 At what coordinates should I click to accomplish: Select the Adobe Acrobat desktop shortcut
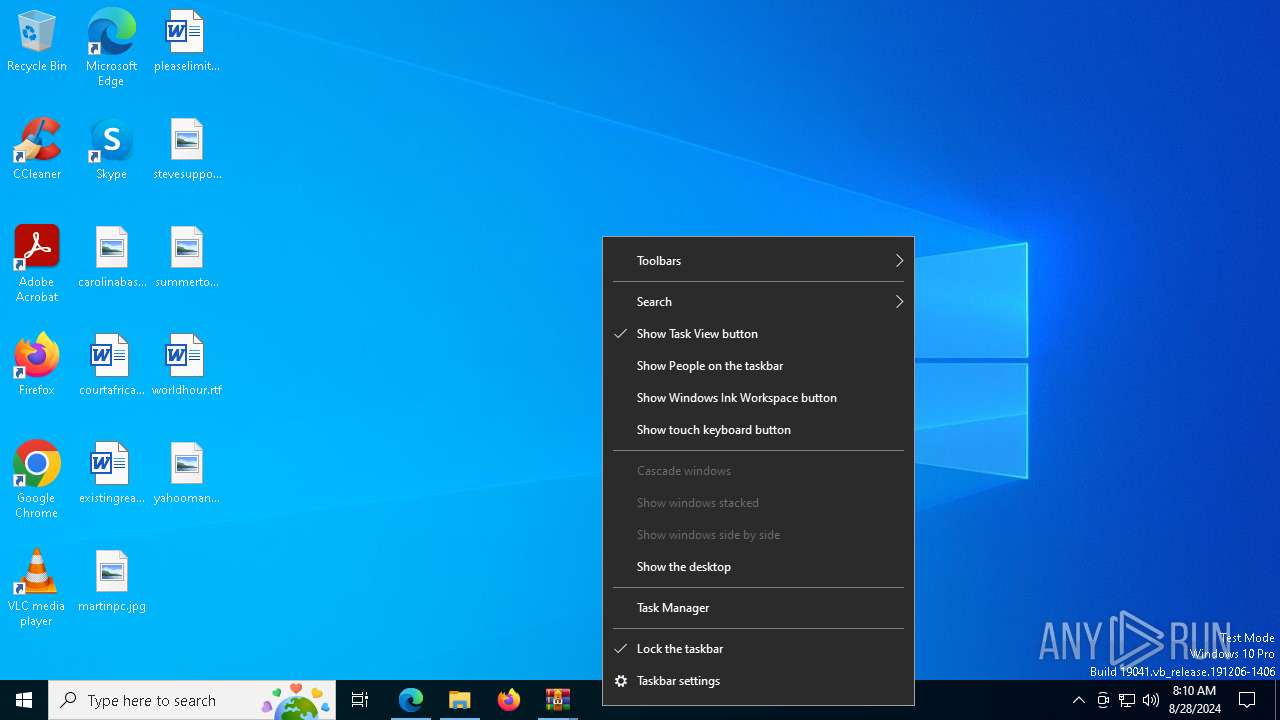click(x=37, y=264)
